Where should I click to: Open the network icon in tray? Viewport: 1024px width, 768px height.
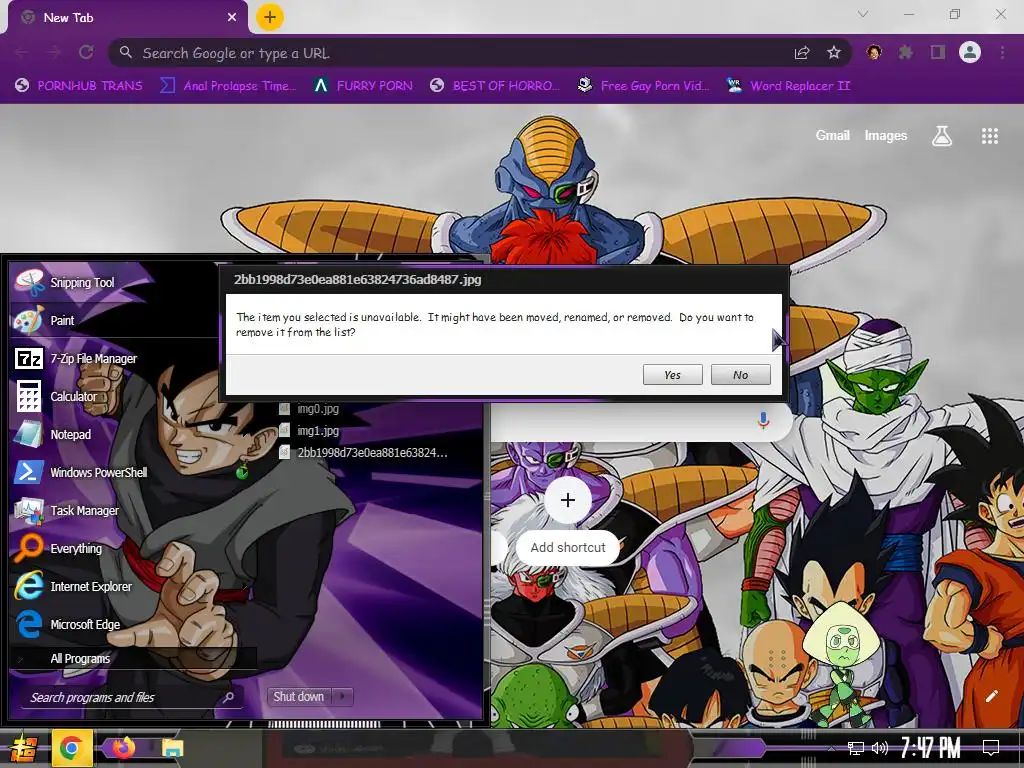click(x=856, y=748)
